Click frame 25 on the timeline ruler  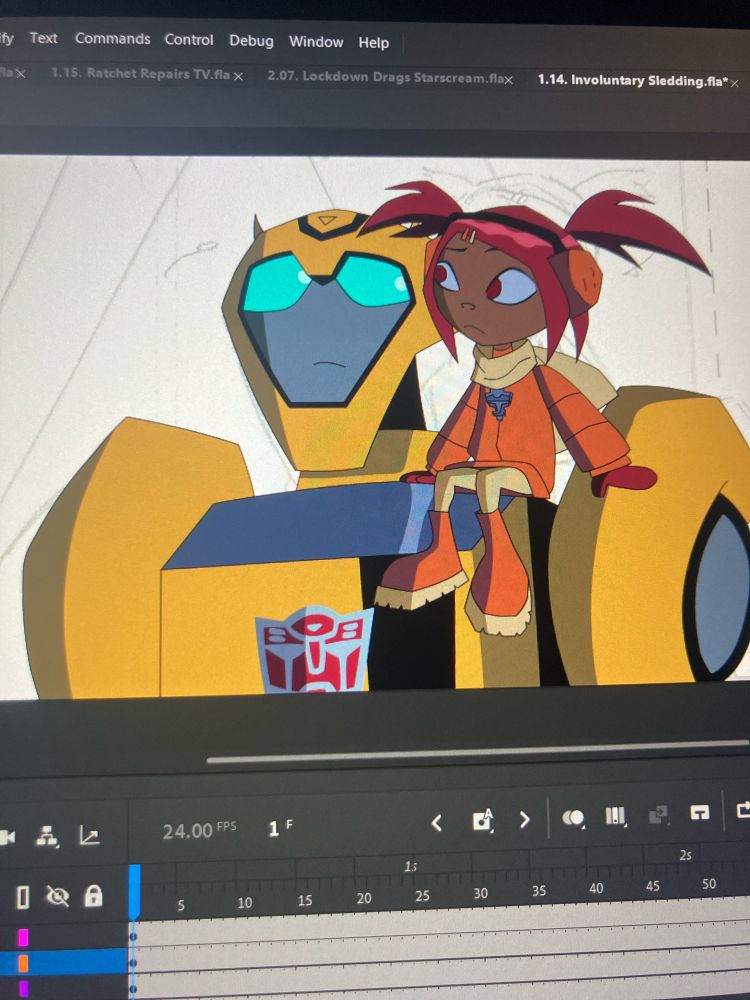coord(422,895)
